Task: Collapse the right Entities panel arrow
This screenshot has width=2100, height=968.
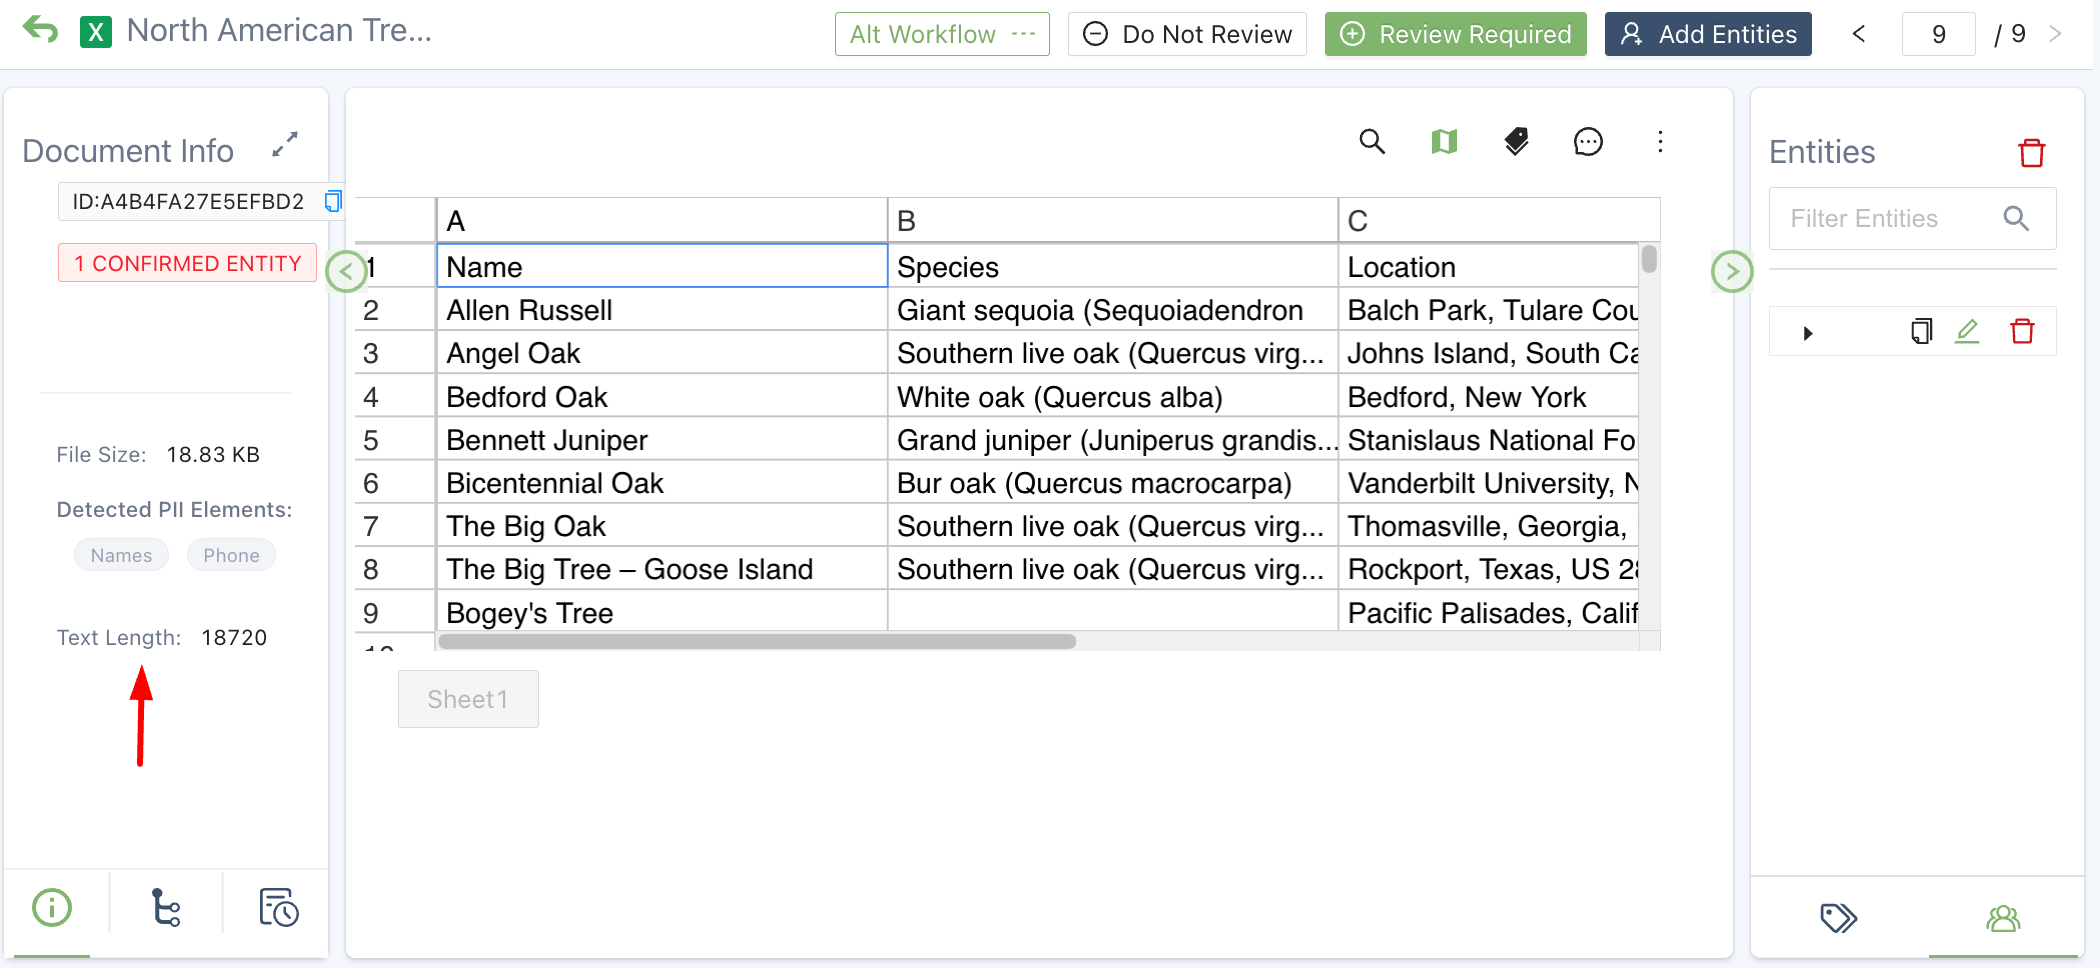Action: tap(1732, 271)
